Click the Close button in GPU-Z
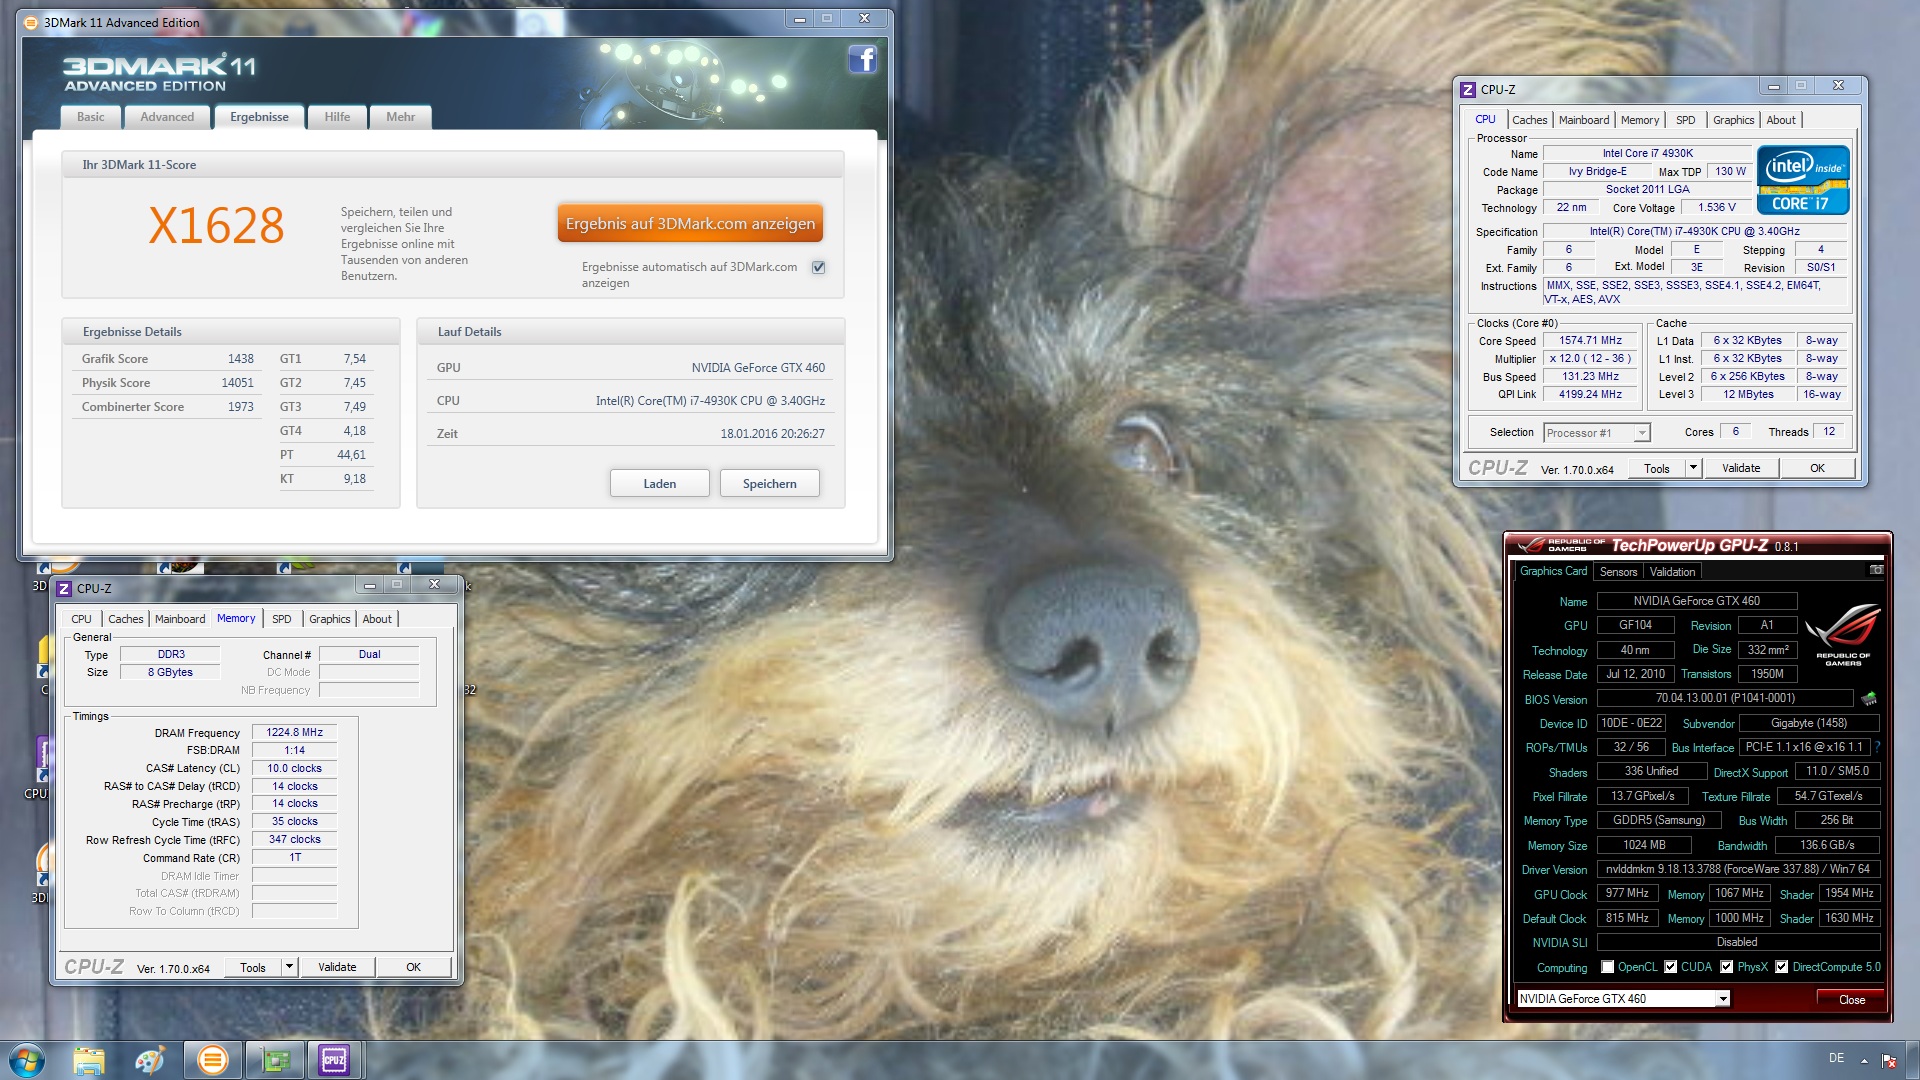The height and width of the screenshot is (1080, 1920). [1851, 999]
